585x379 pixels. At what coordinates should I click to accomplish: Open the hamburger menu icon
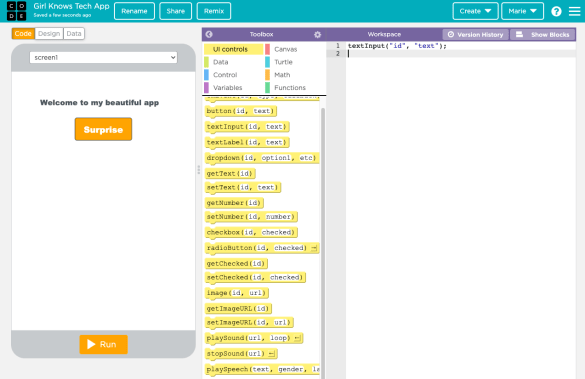pyautogui.click(x=575, y=11)
